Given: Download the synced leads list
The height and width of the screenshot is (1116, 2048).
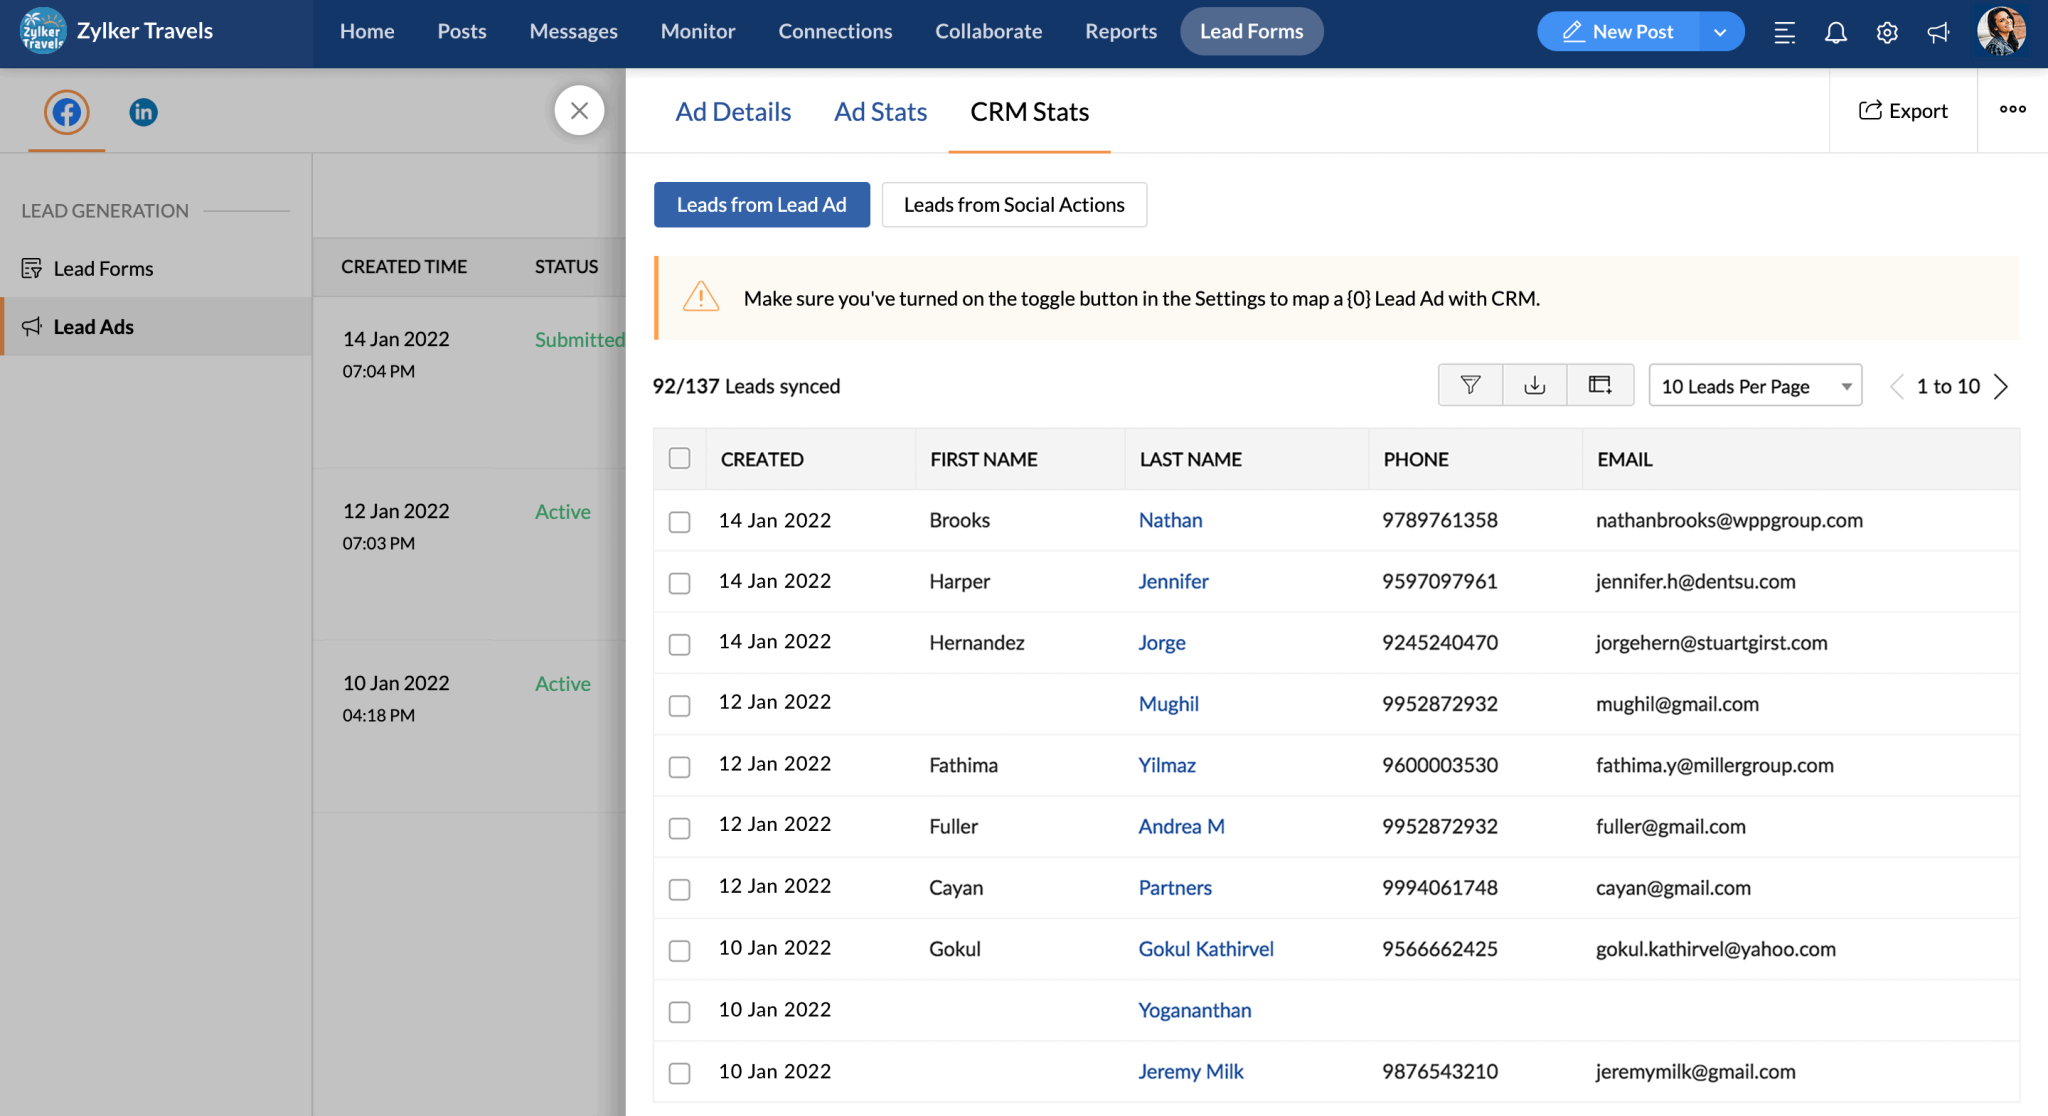Looking at the screenshot, I should pos(1535,385).
